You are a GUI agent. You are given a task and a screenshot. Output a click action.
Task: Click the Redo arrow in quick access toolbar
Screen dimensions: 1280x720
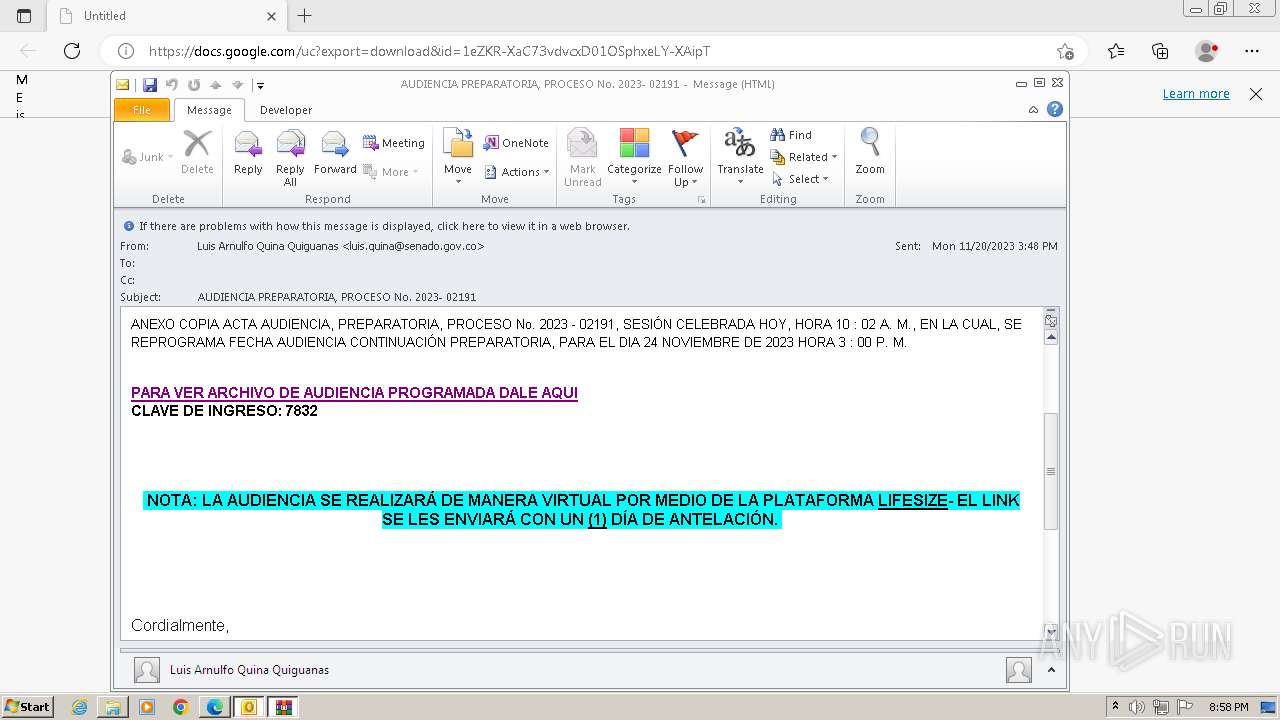click(x=194, y=85)
